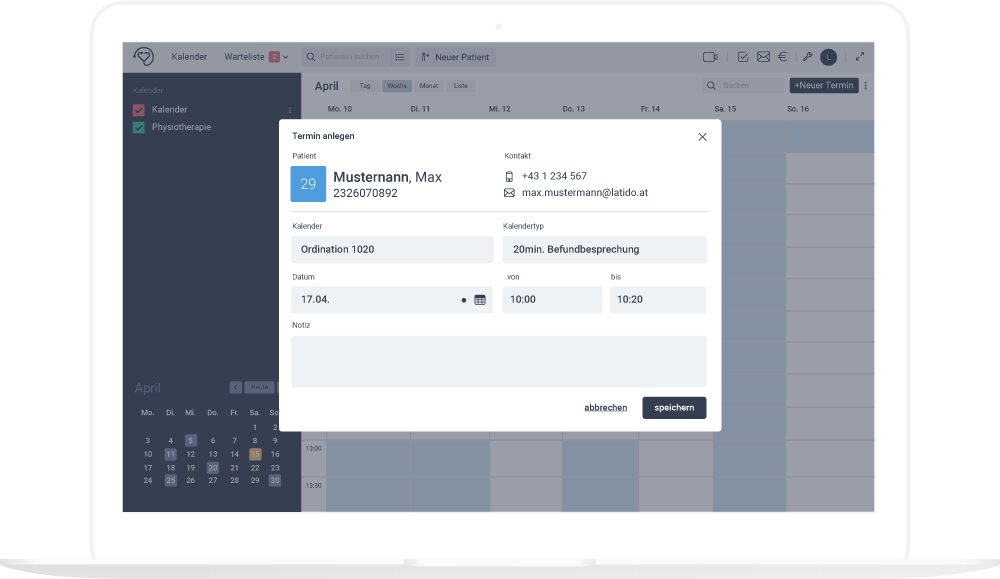This screenshot has height=579, width=1000.
Task: Open the Kalender entry's three-dot options
Action: tap(290, 110)
